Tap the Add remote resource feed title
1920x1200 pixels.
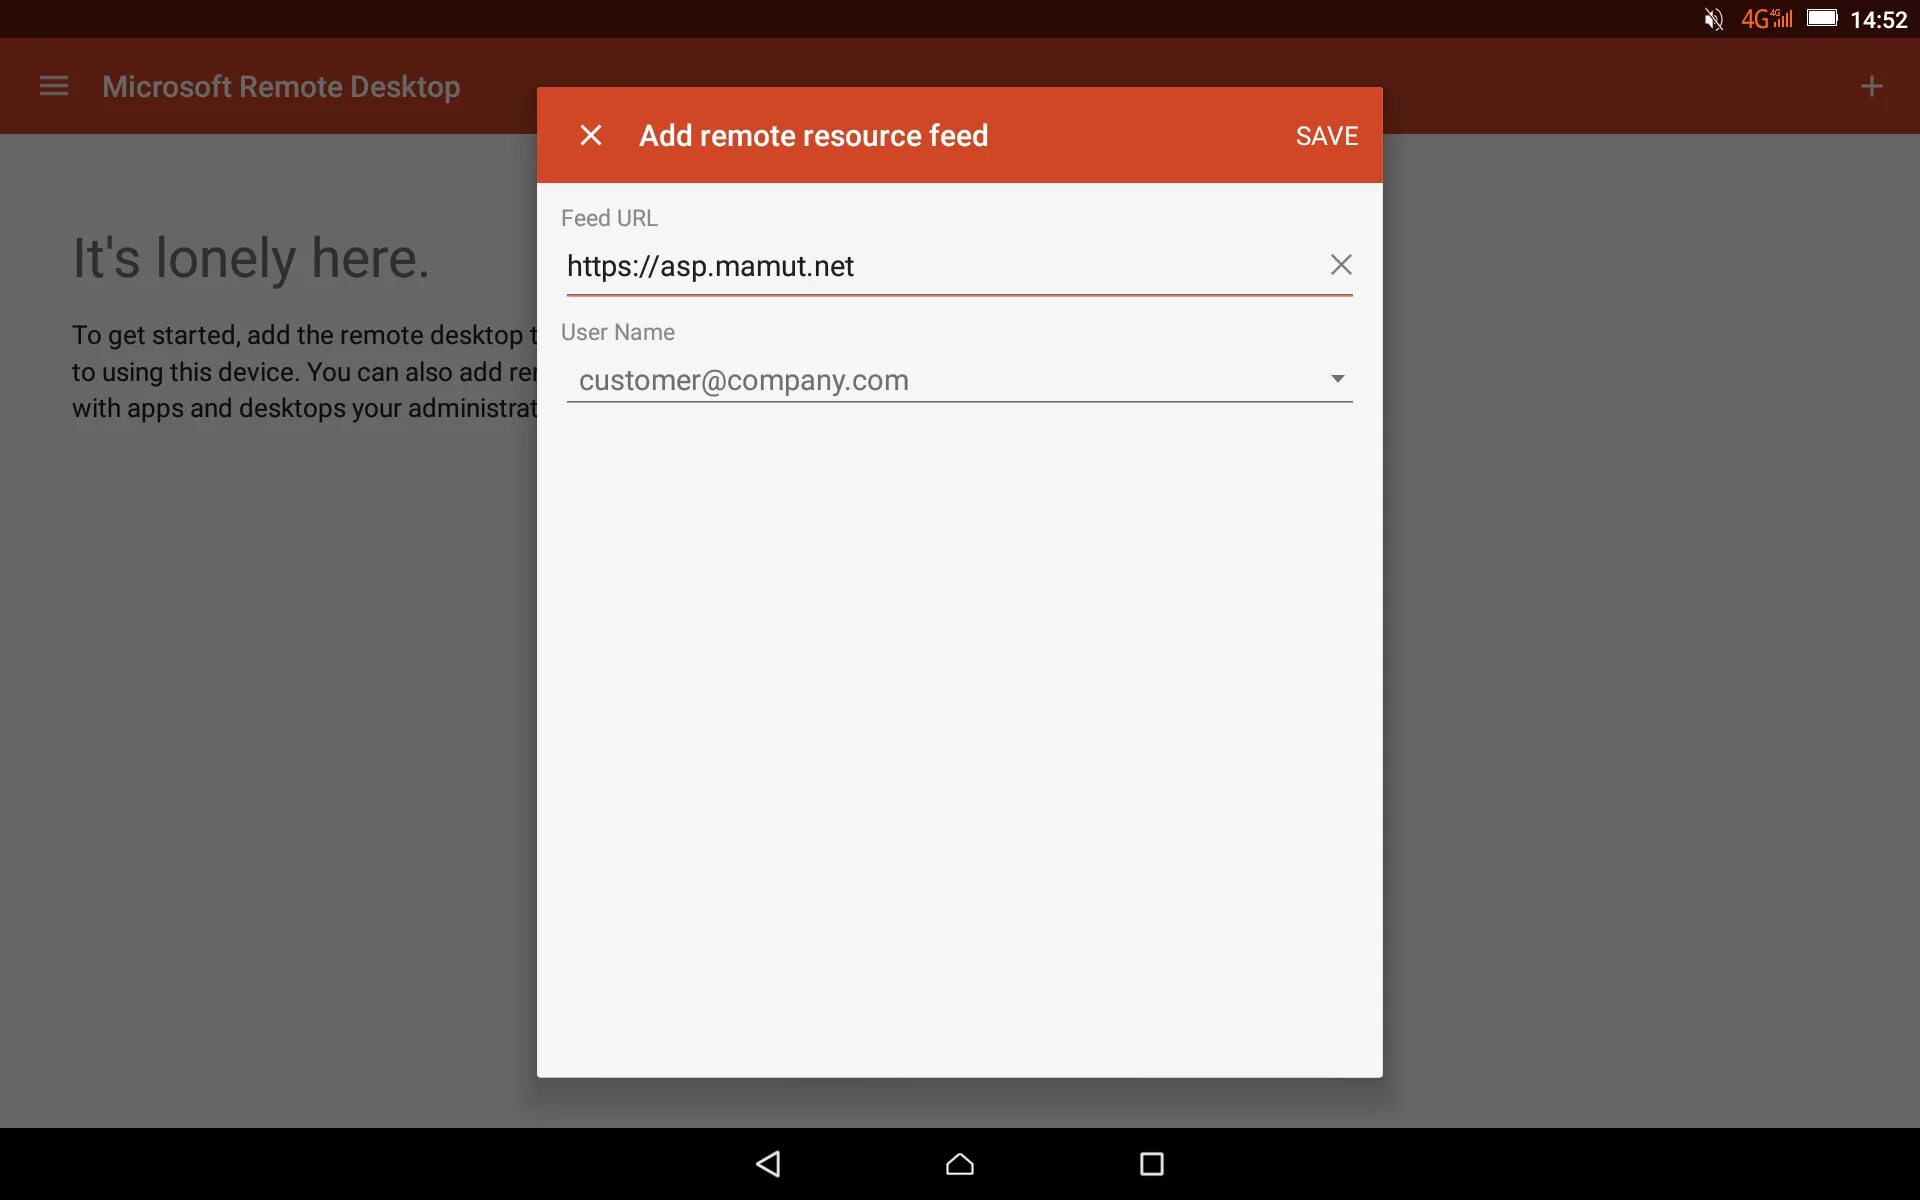pyautogui.click(x=813, y=135)
